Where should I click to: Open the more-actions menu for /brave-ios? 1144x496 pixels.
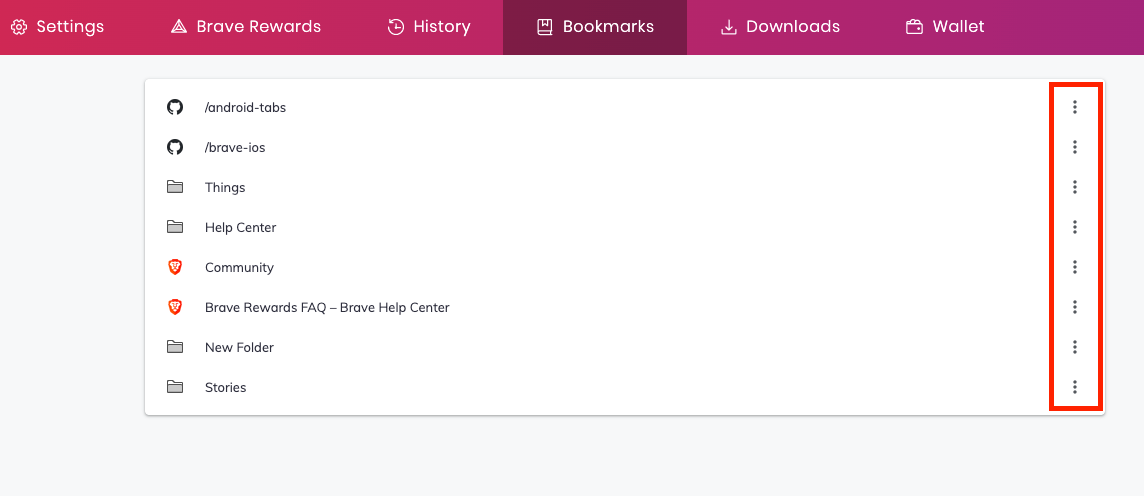click(x=1075, y=147)
